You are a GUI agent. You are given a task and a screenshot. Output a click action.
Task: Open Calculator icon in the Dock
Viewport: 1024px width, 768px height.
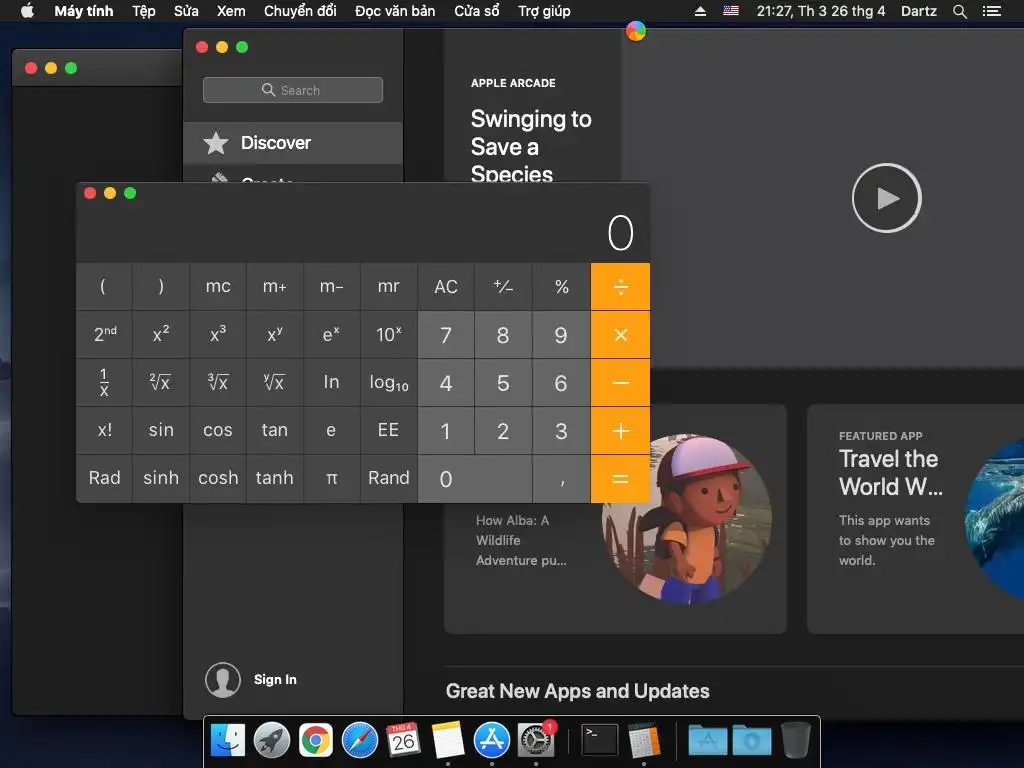[x=644, y=740]
